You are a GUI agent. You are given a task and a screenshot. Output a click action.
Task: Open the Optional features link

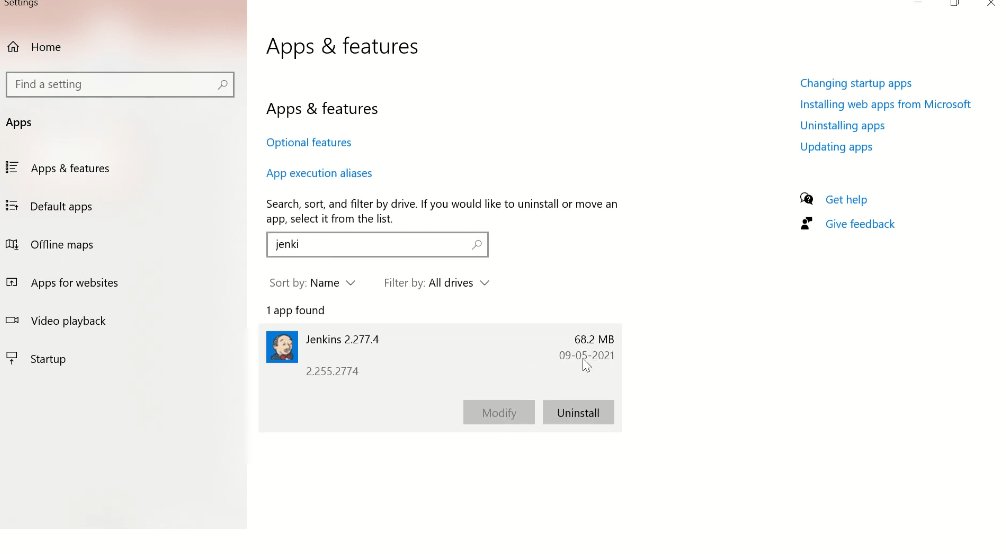point(308,143)
